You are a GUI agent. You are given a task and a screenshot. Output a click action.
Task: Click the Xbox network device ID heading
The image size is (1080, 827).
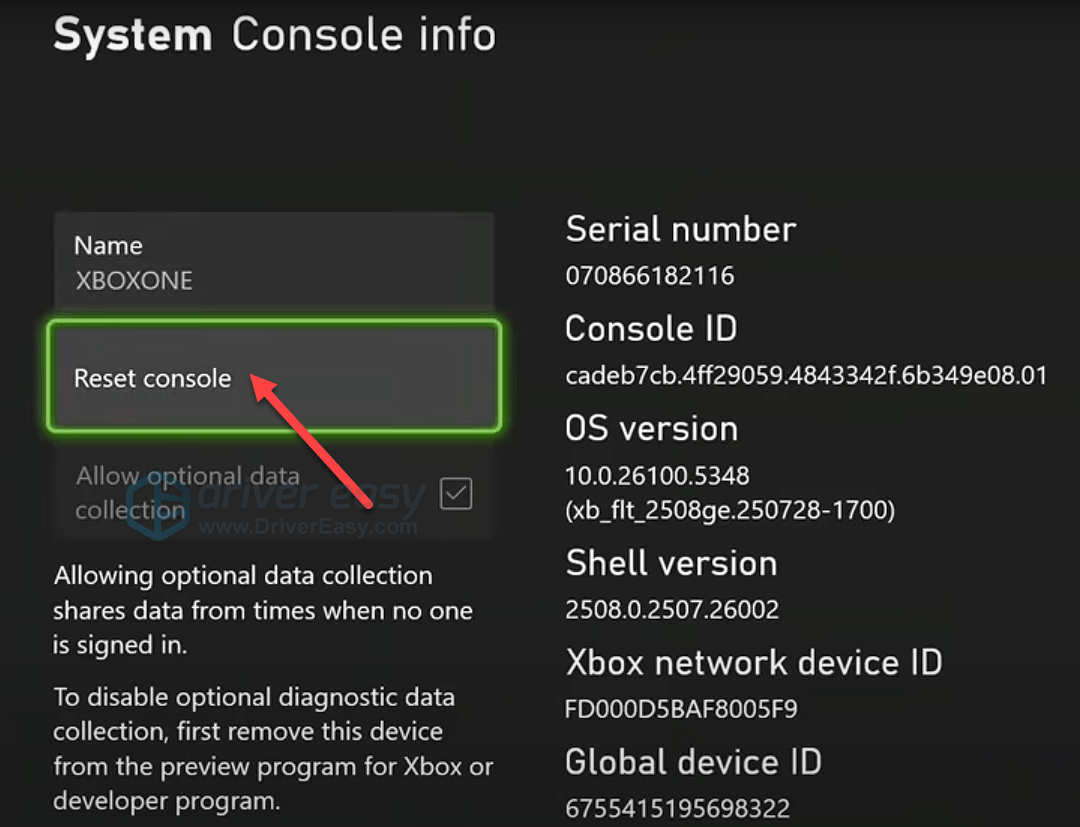tap(753, 662)
